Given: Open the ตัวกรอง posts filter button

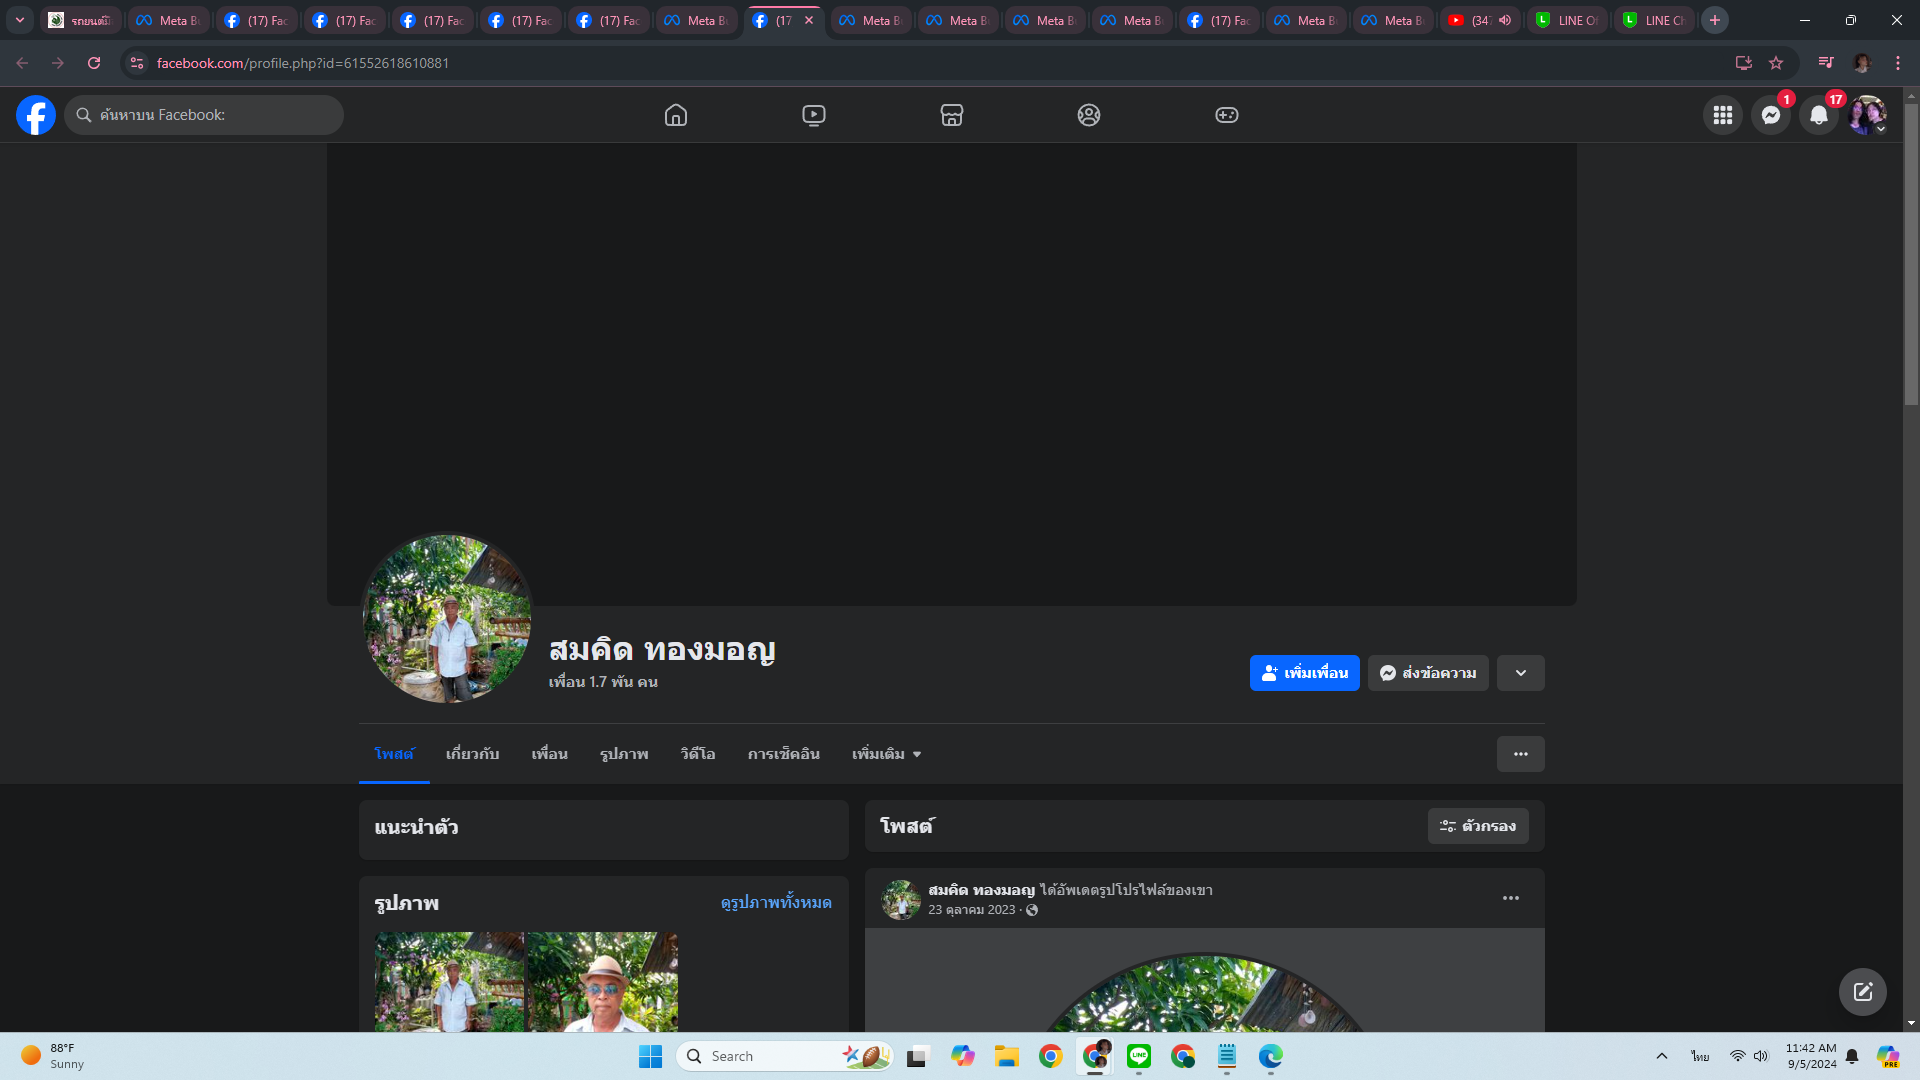Looking at the screenshot, I should click(x=1477, y=826).
